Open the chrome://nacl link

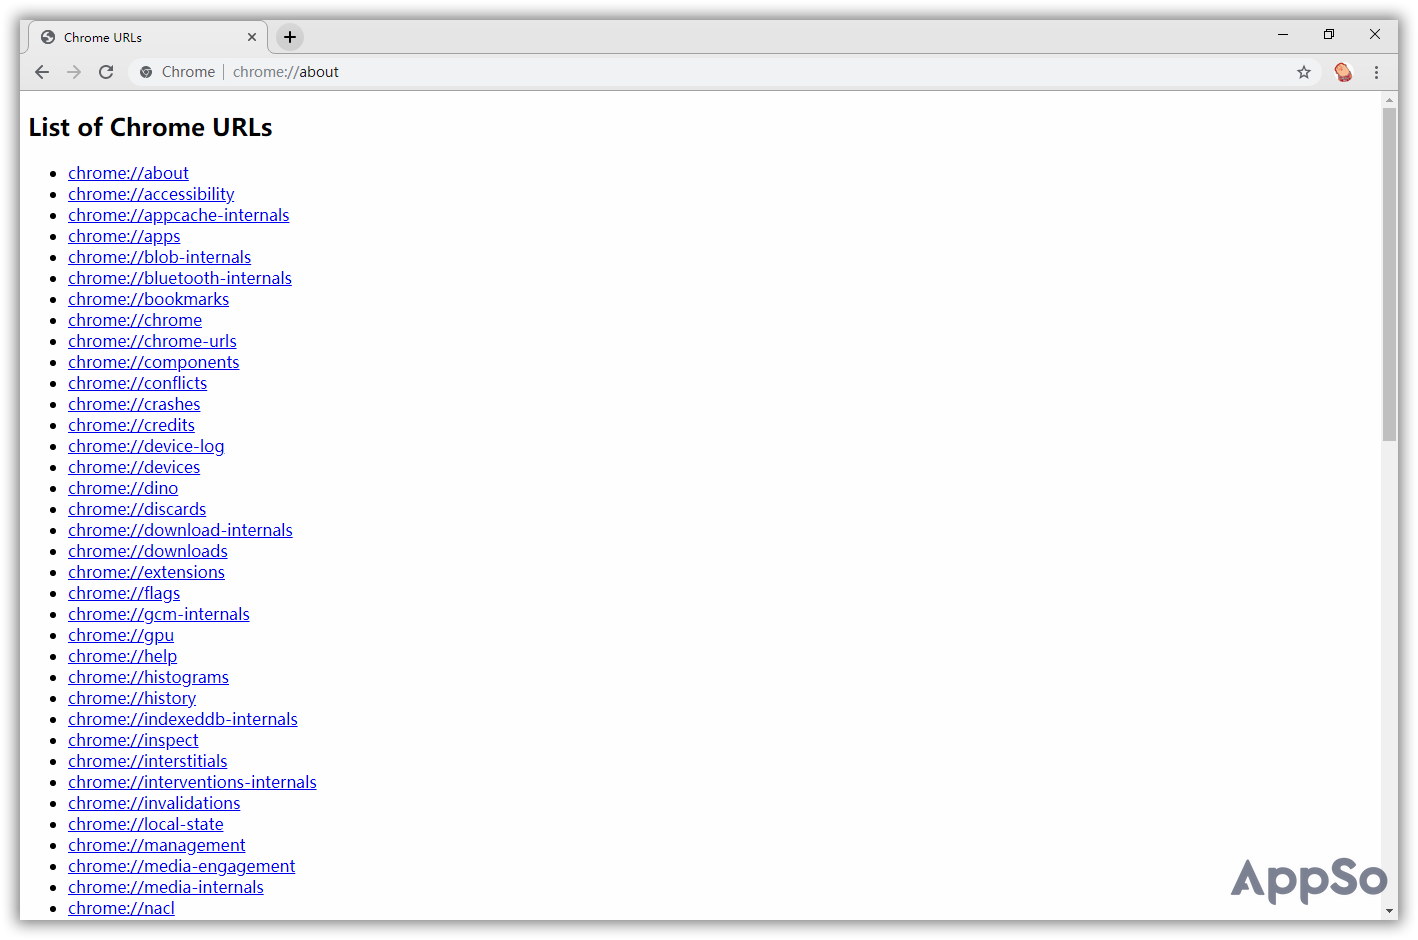pyautogui.click(x=121, y=908)
